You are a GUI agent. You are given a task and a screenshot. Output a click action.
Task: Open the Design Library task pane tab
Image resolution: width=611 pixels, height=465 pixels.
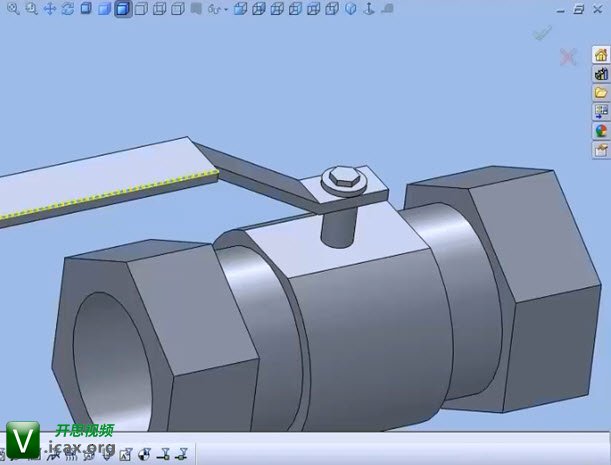601,73
